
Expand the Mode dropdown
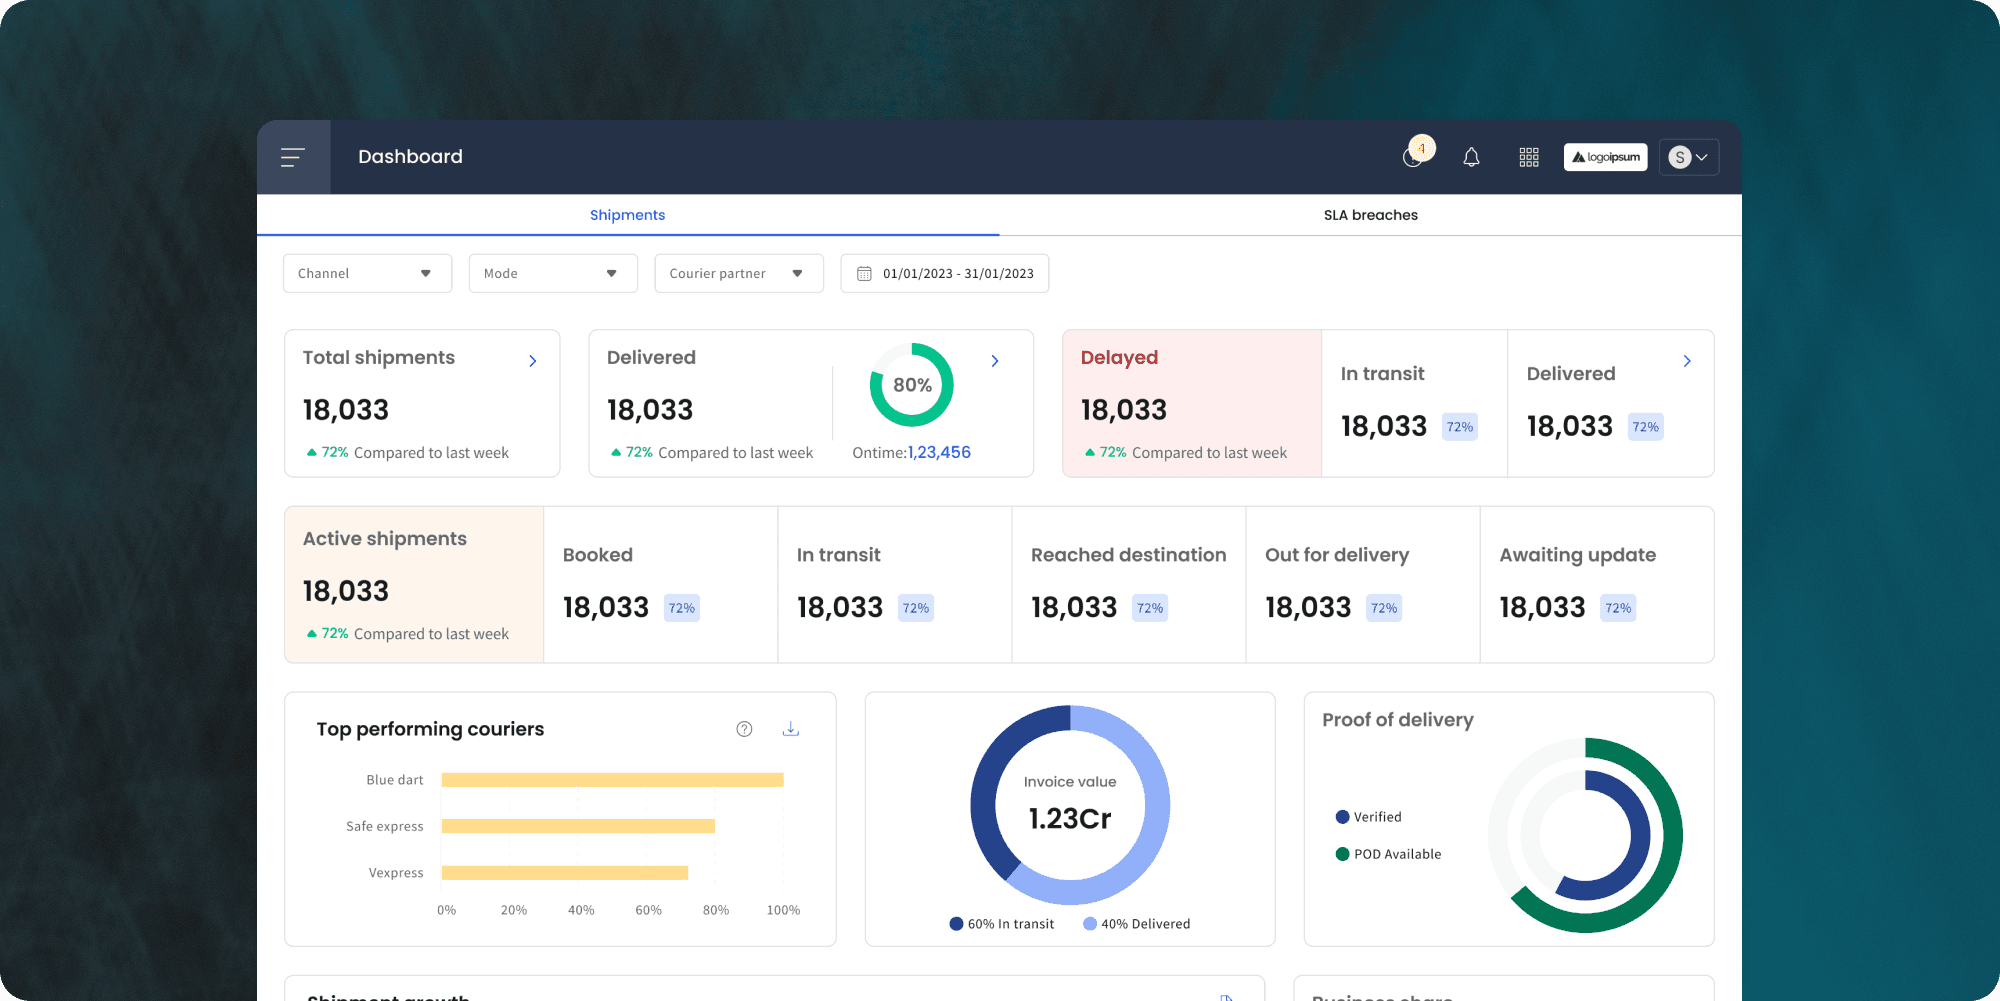pyautogui.click(x=553, y=273)
